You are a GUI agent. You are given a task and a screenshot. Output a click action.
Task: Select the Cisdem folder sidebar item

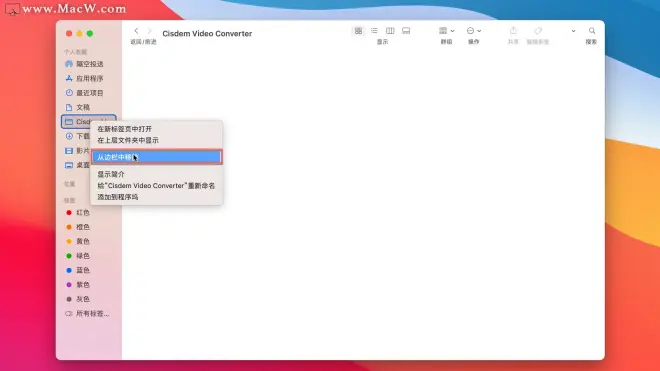(x=89, y=122)
